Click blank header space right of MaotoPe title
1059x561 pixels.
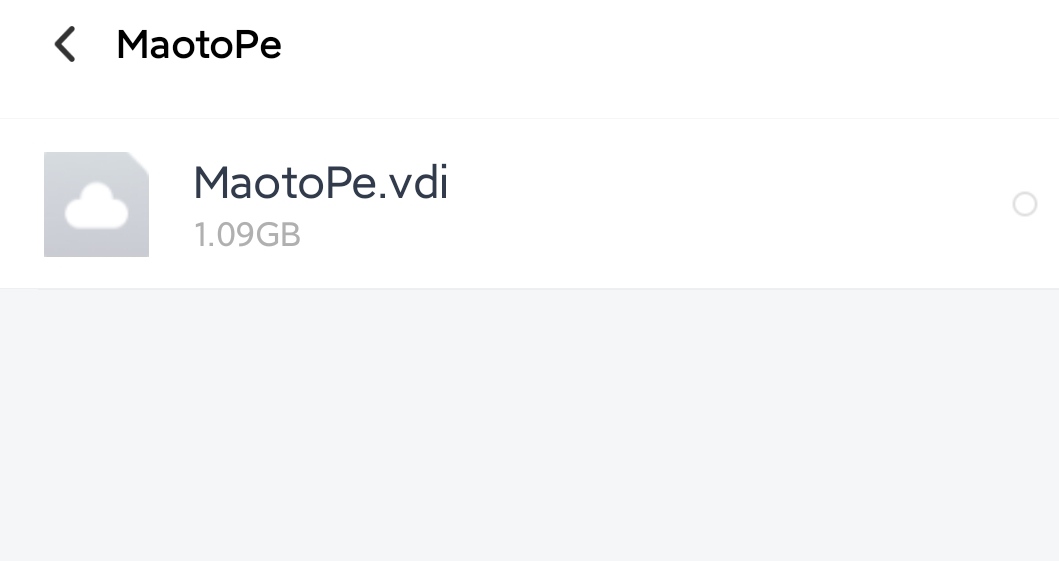pyautogui.click(x=669, y=45)
